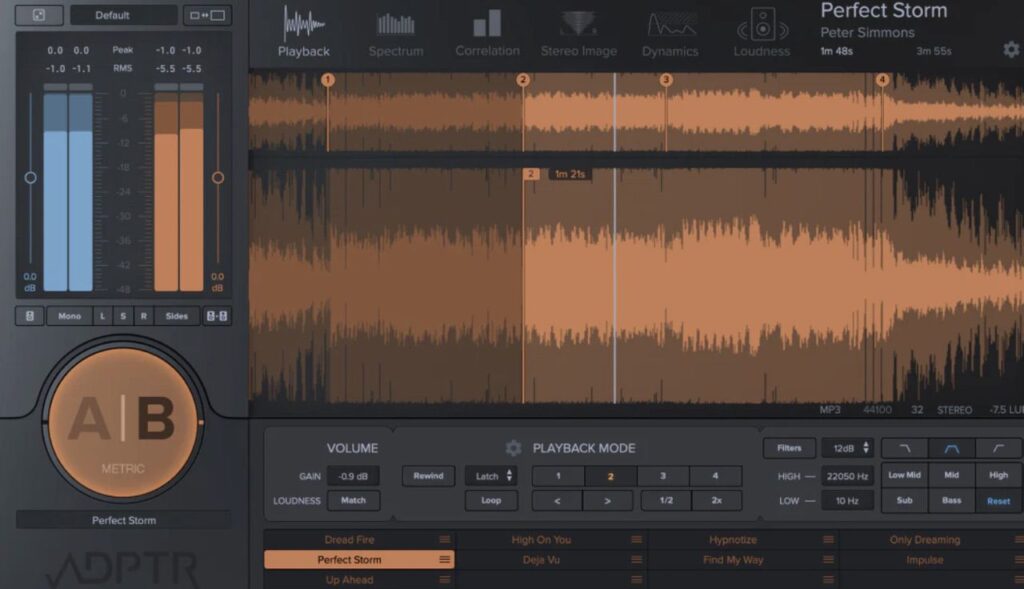Enable Sides monitoring

[176, 316]
